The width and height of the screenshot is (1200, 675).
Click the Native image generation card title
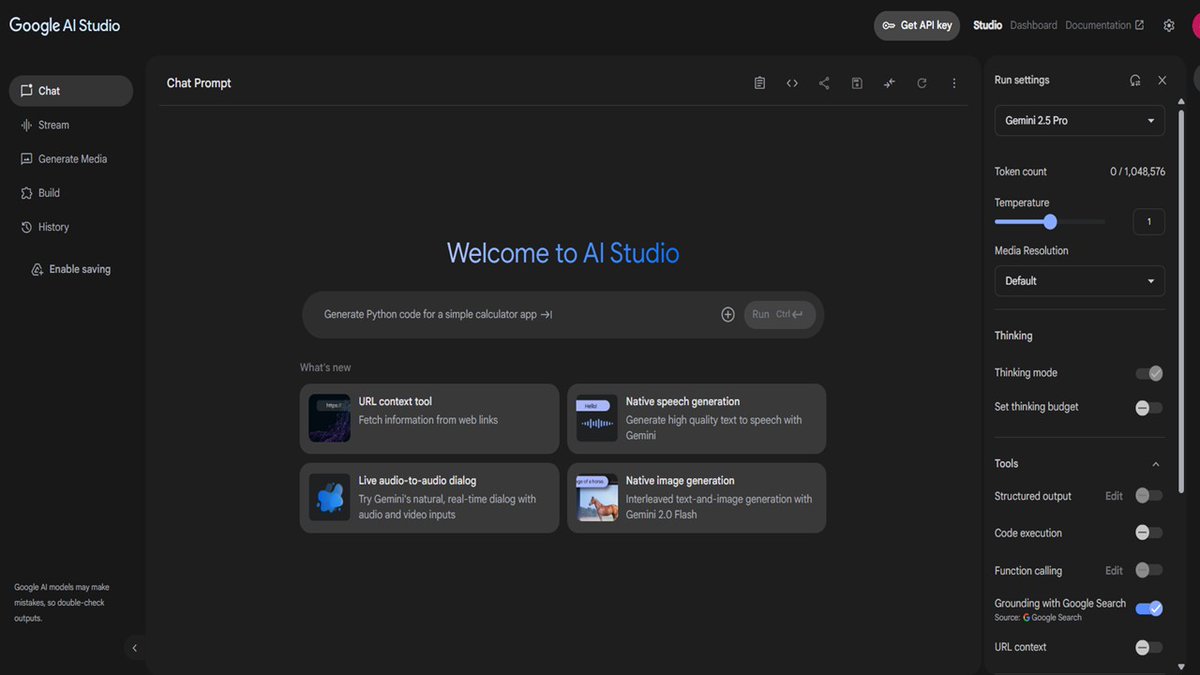click(x=680, y=480)
